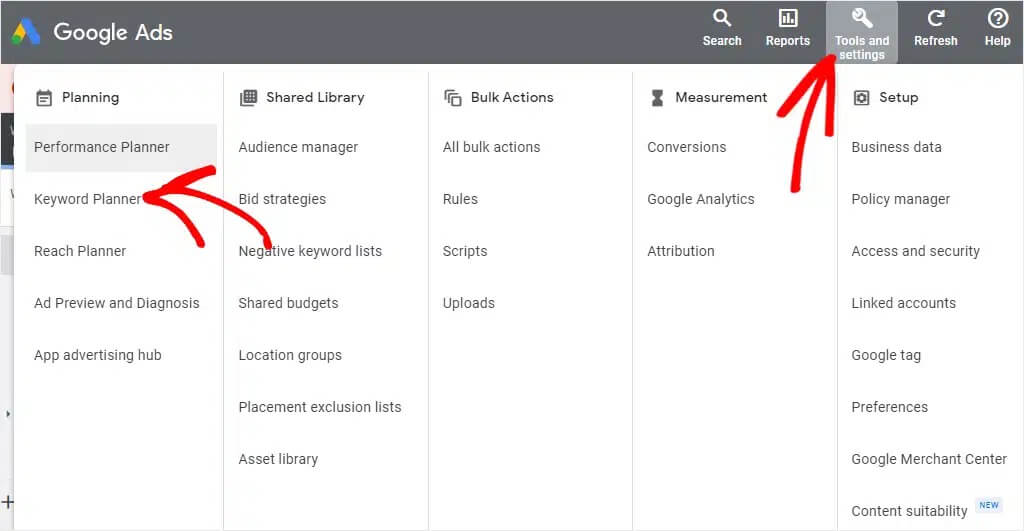Screen dimensions: 1024x531
Task: Click the Bulk Actions heading
Action: pos(512,98)
